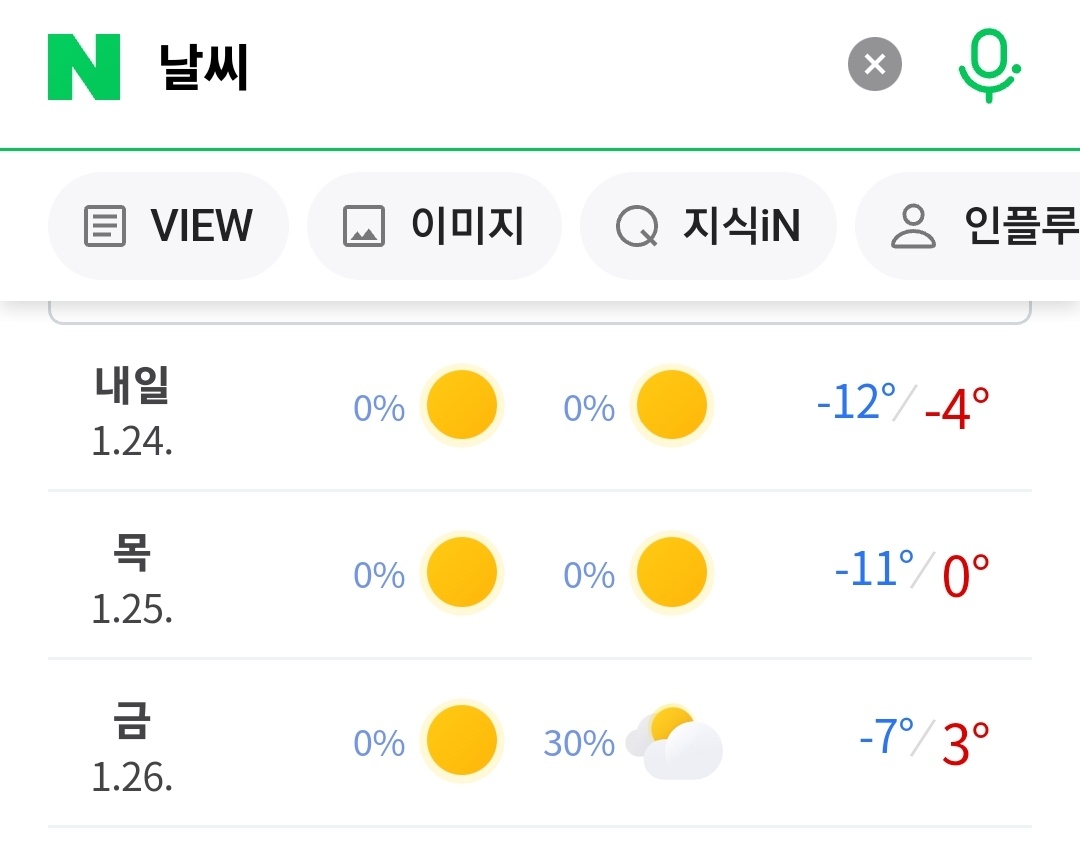Tap the morning sun icon for 금 1.26.
Screen dimensions: 1080x846
pos(461,740)
